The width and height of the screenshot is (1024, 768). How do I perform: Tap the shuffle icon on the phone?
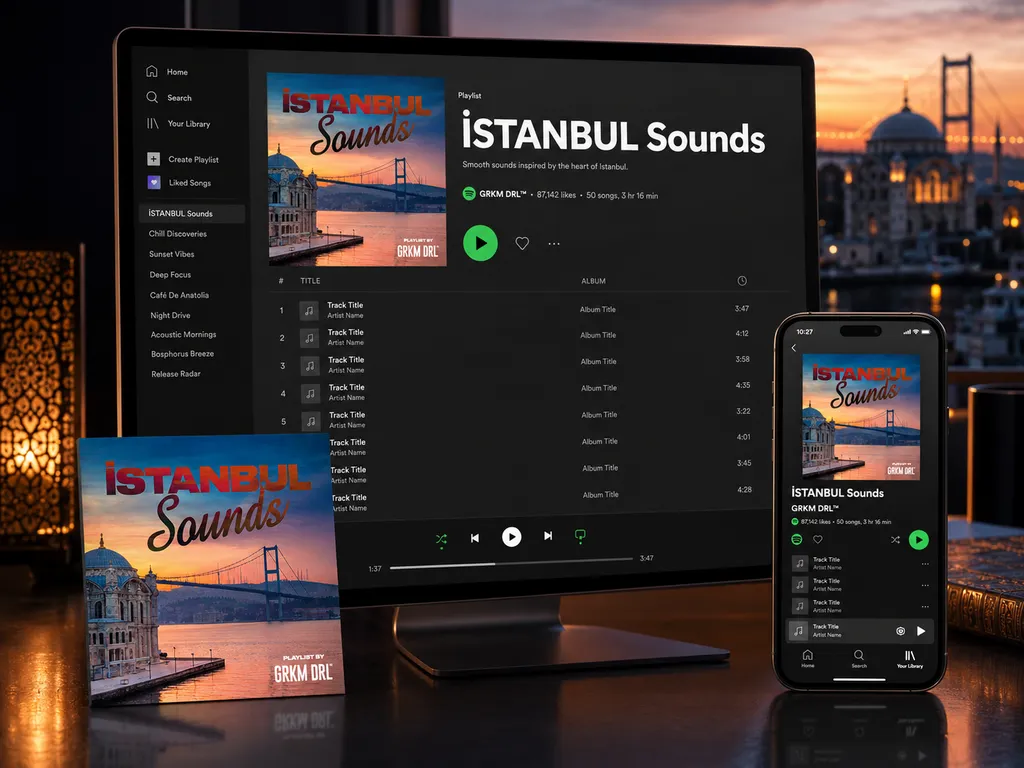click(895, 539)
